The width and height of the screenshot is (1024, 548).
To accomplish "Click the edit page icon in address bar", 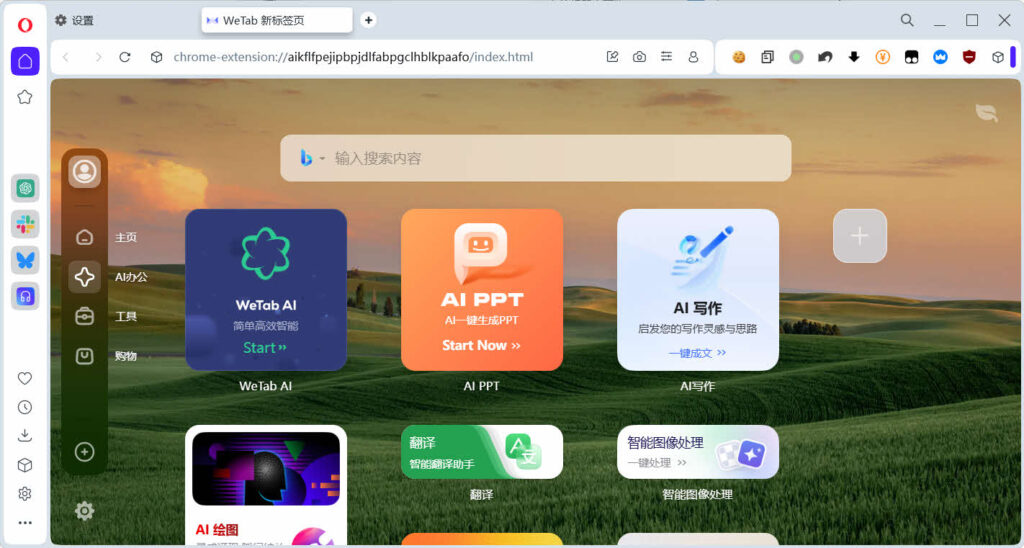I will tap(612, 57).
